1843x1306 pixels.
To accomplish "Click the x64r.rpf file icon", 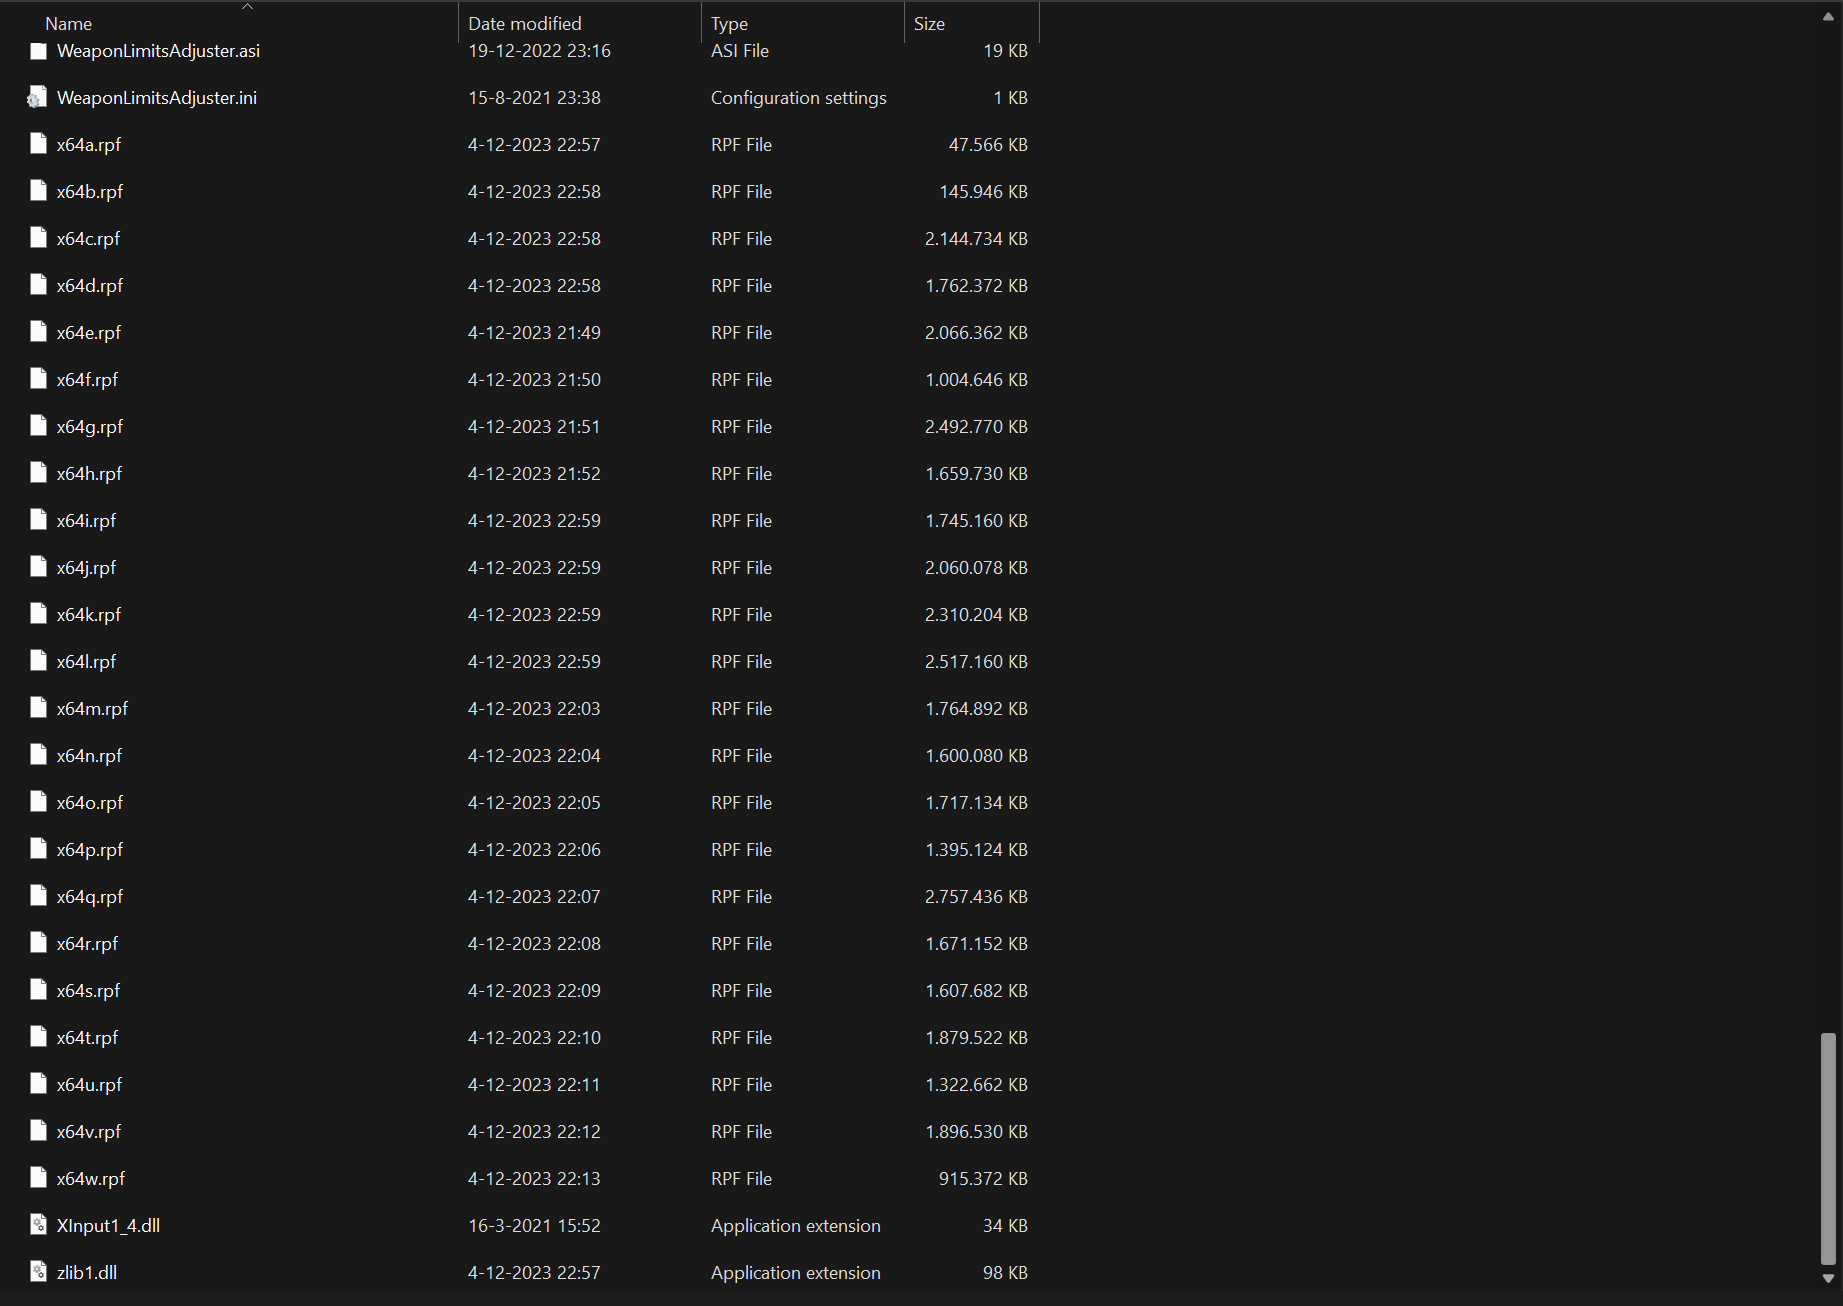I will [x=38, y=943].
